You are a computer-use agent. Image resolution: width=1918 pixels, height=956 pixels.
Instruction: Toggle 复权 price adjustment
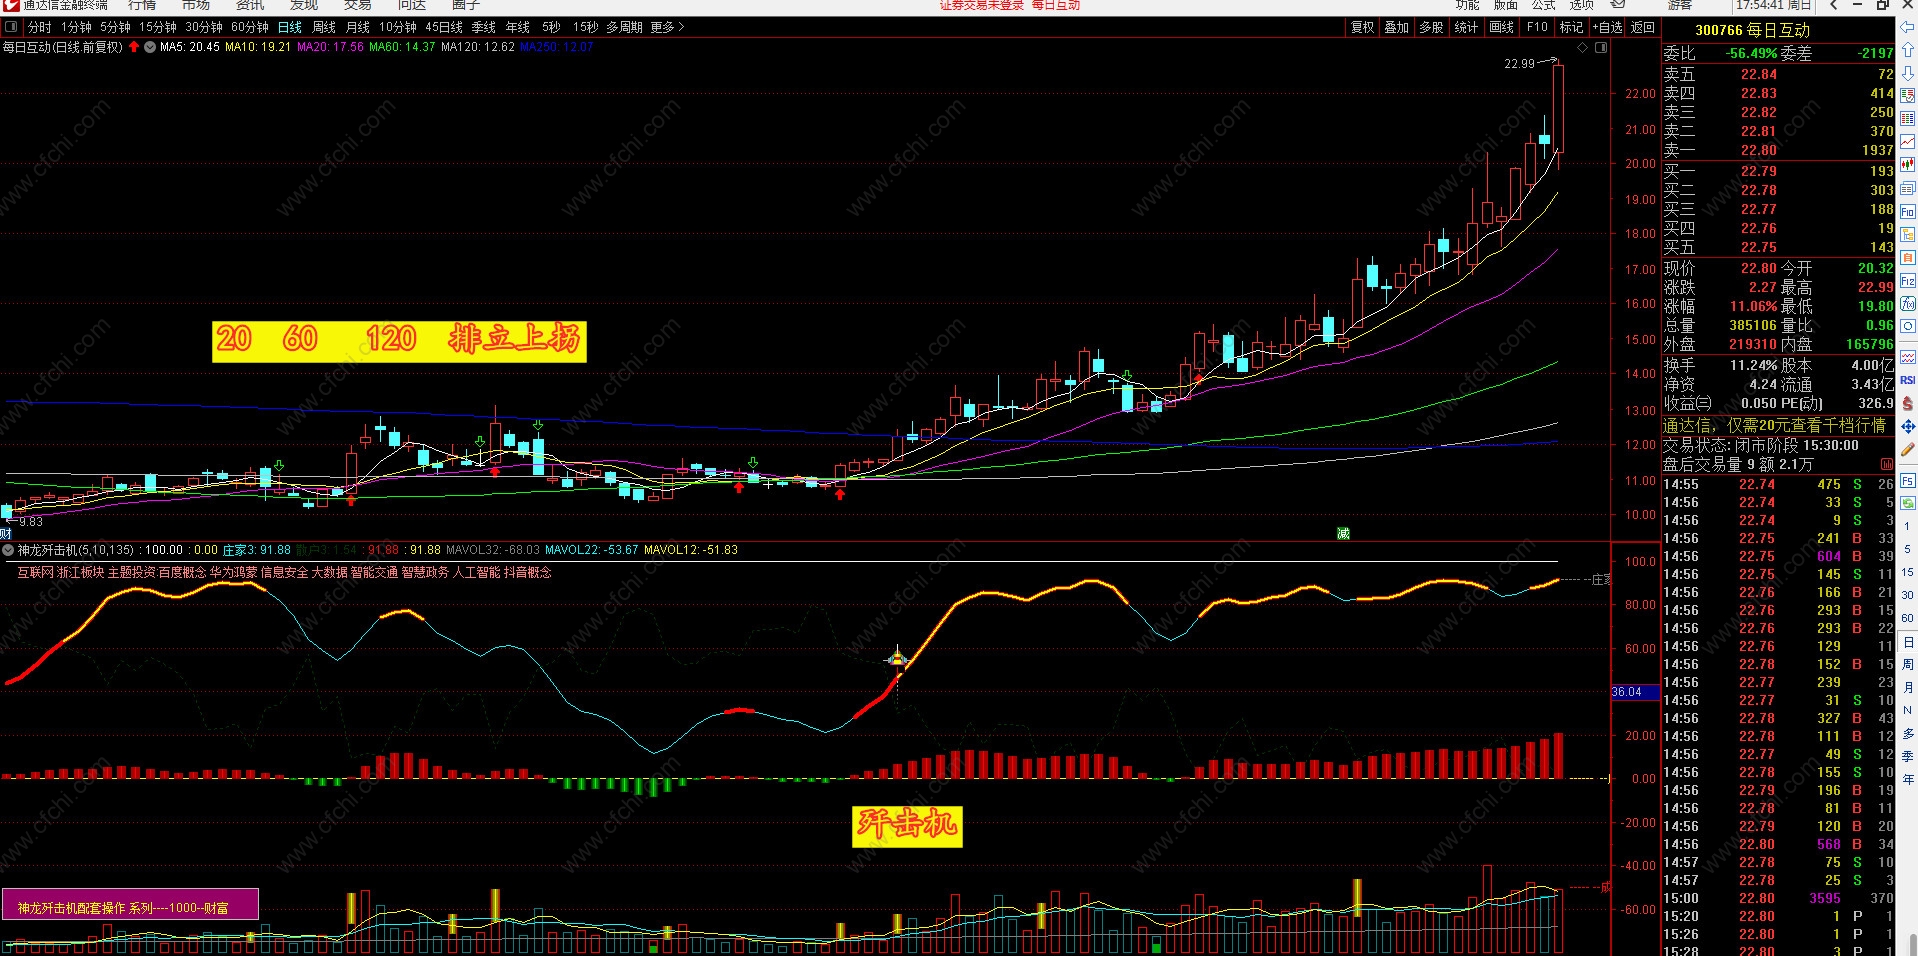[1363, 27]
